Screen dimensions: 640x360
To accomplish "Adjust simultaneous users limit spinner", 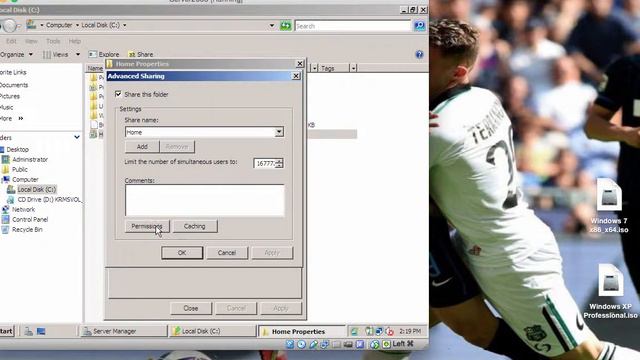I will coord(279,163).
